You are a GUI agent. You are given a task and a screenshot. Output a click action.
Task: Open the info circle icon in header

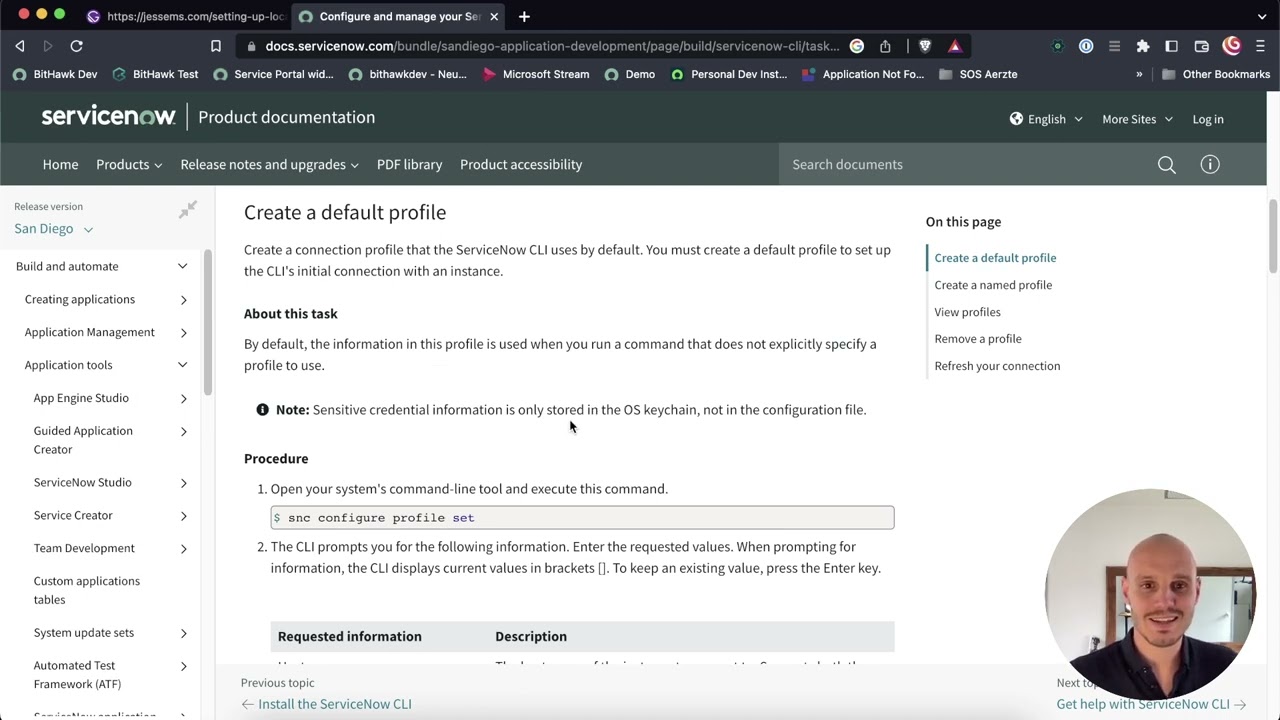1210,164
